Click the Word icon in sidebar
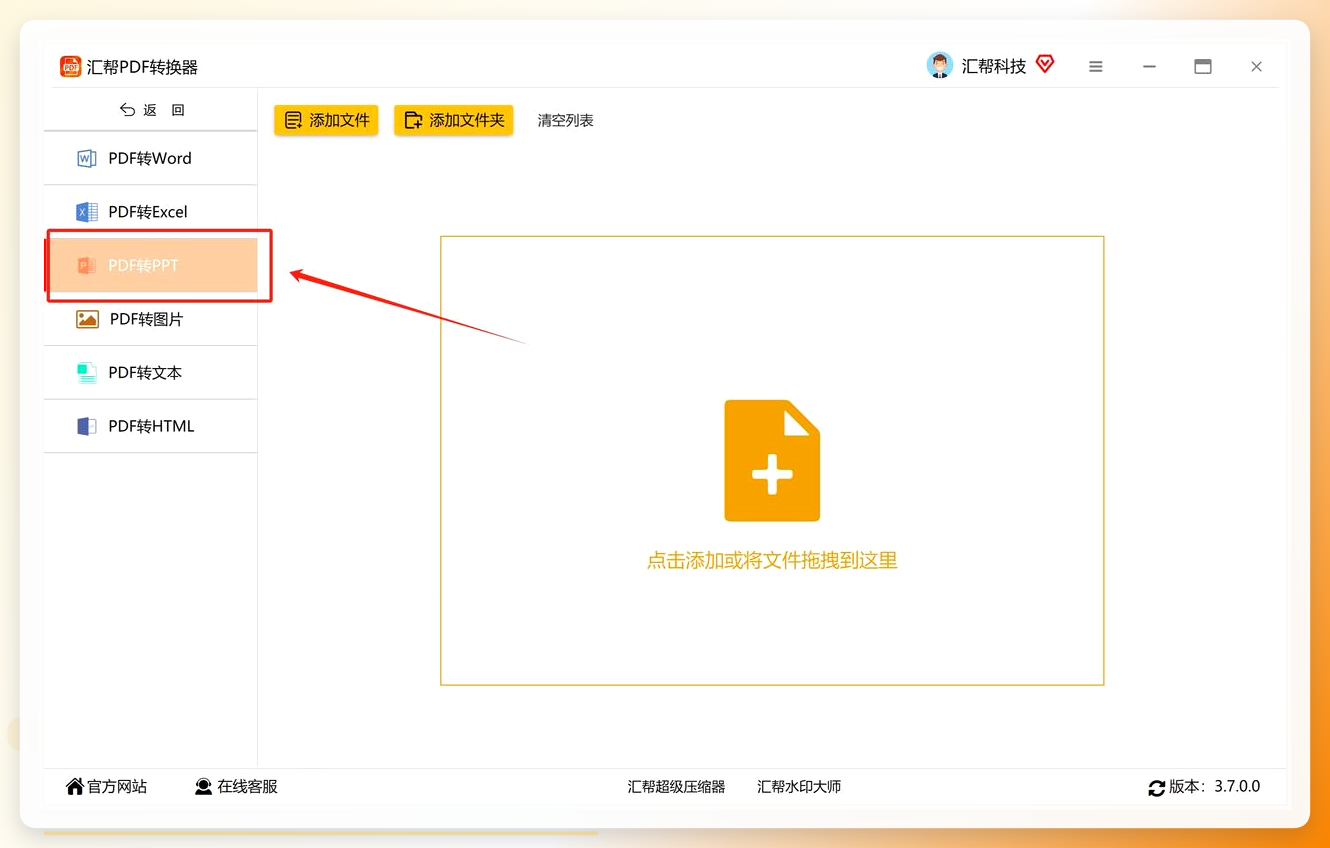1330x848 pixels. pos(87,158)
